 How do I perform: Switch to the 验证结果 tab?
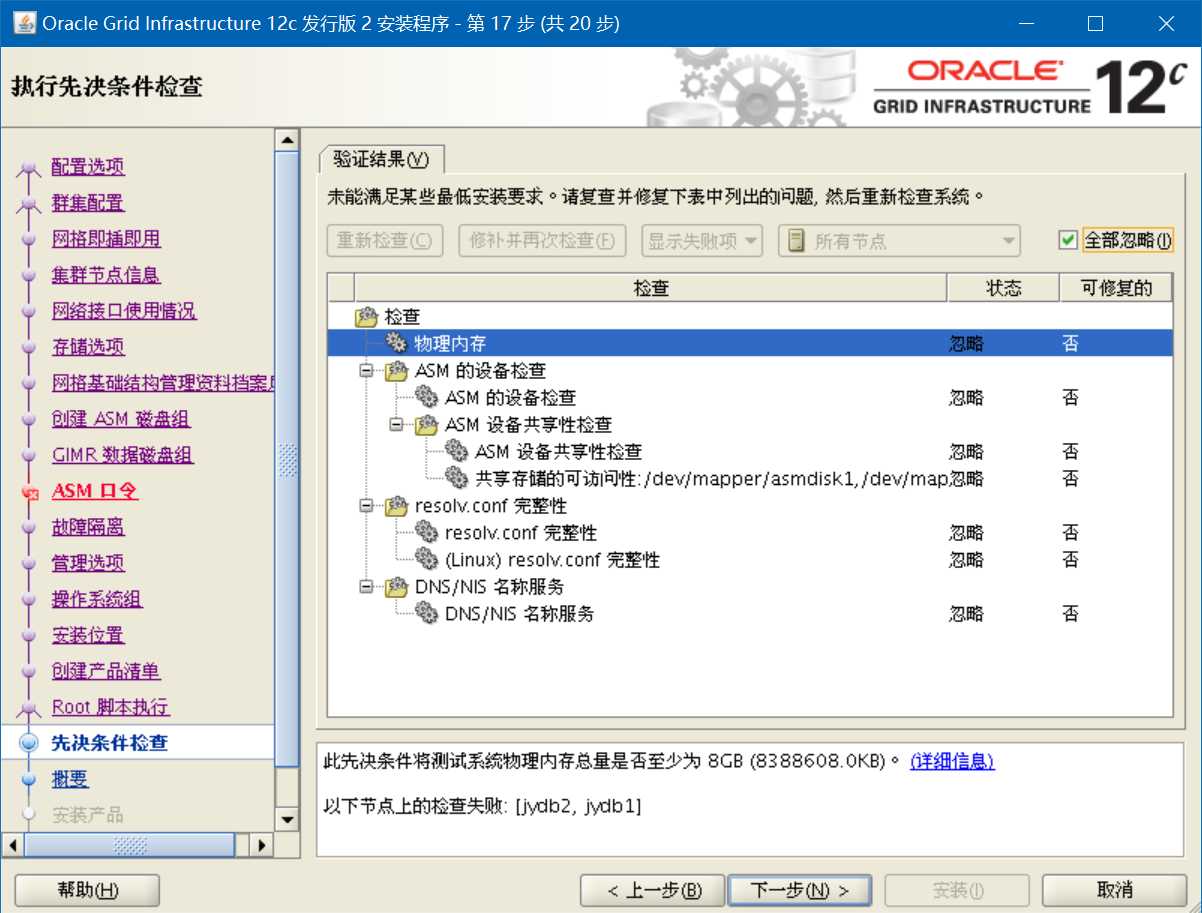point(381,159)
